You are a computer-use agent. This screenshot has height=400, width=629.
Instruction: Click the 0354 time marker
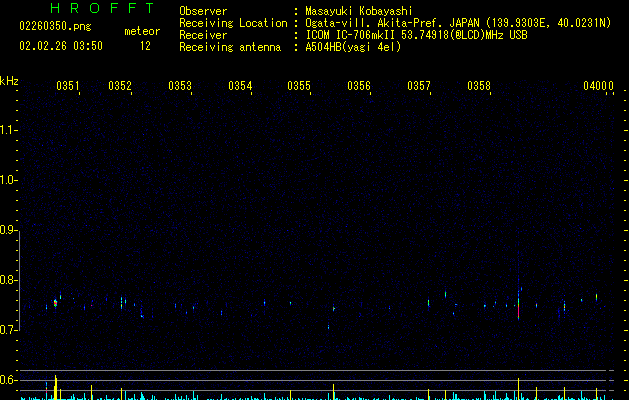[x=240, y=86]
